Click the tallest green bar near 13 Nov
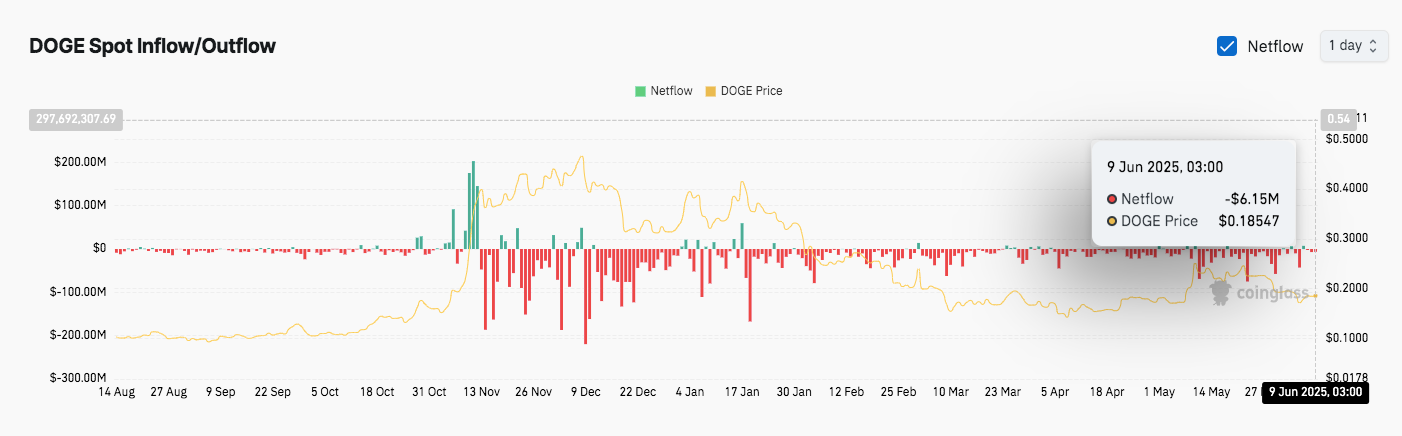Image resolution: width=1402 pixels, height=436 pixels. 472,205
